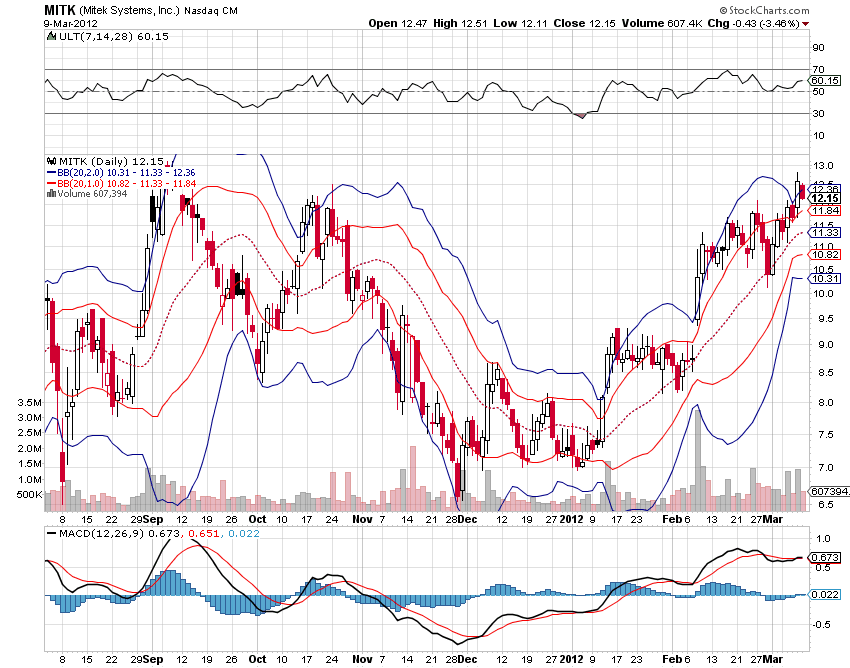Click the 3.5M volume axis label
850x668 pixels.
pyautogui.click(x=30, y=403)
